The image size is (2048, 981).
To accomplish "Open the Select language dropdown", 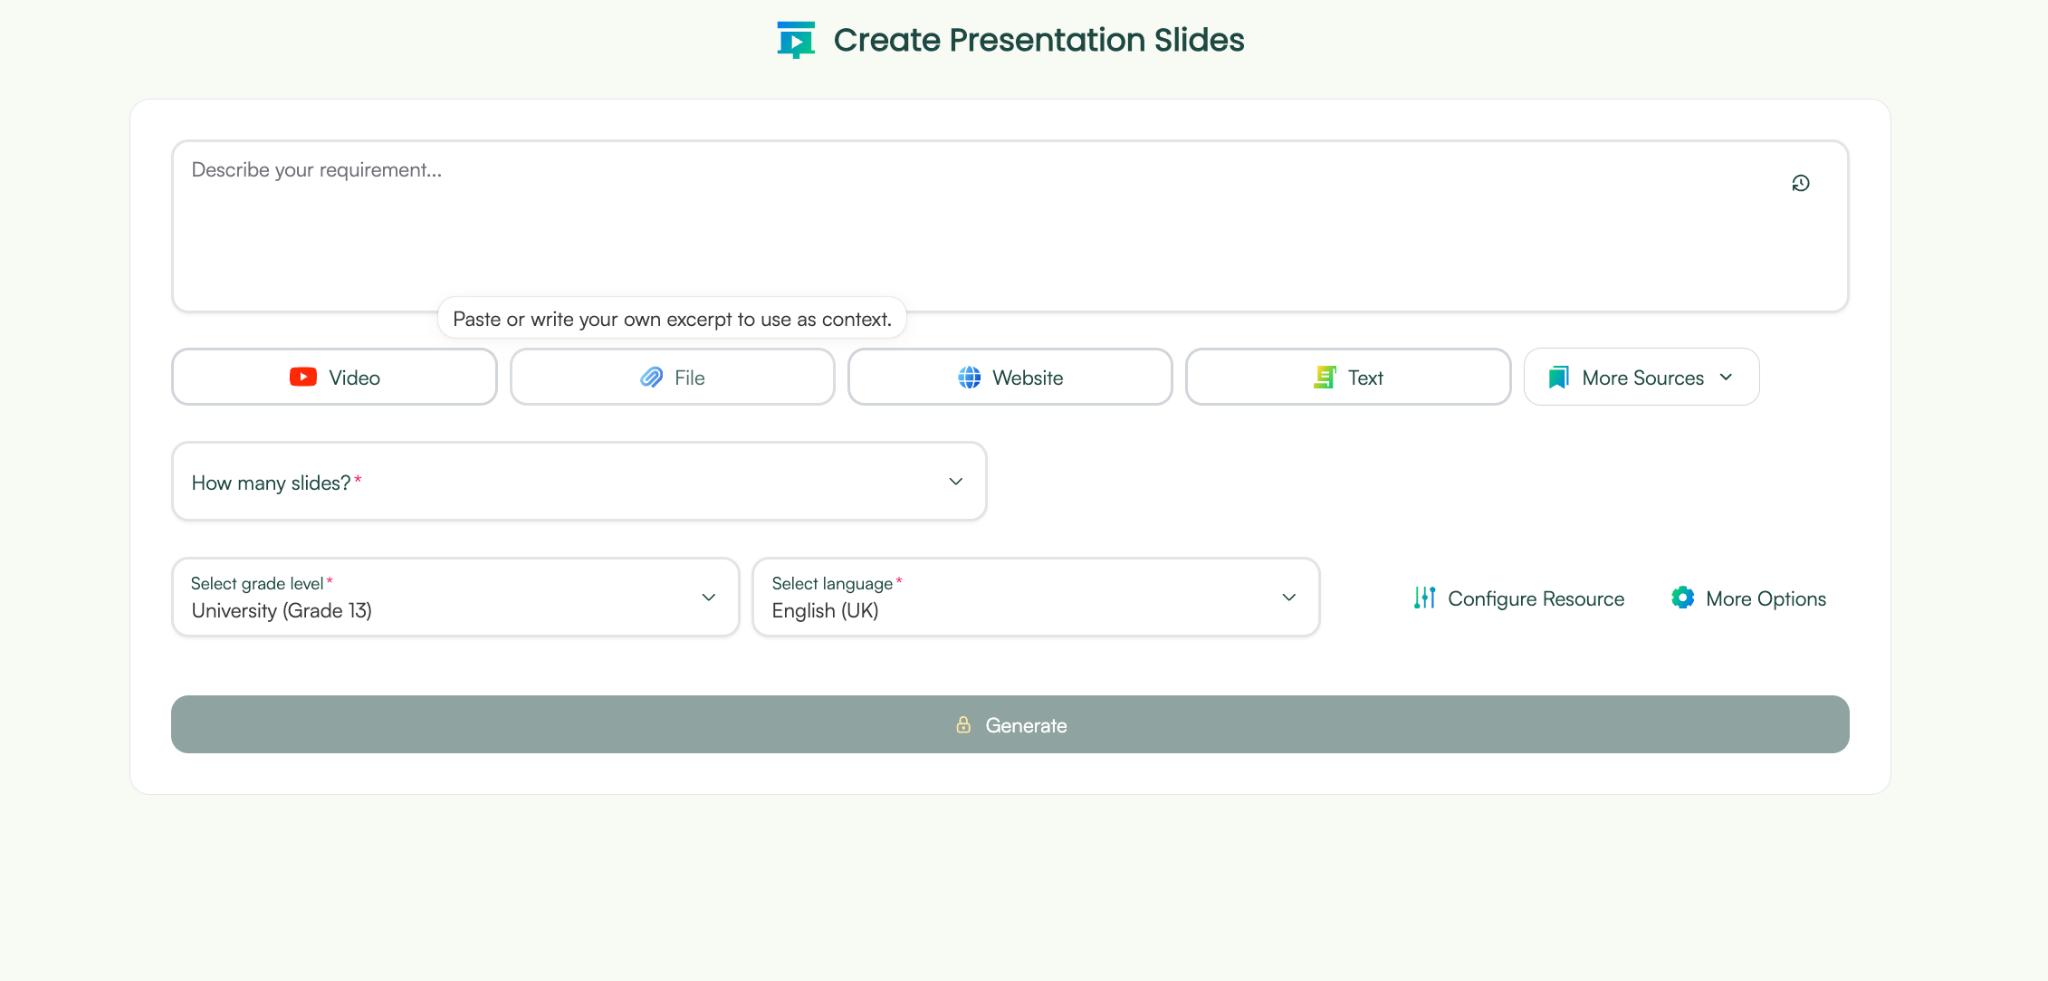I will (x=1036, y=597).
